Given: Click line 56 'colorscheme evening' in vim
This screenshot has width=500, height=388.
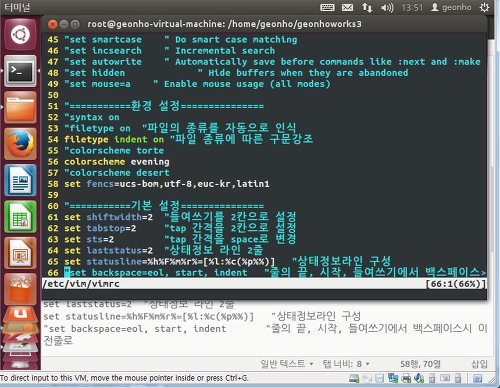Looking at the screenshot, I should coord(117,162).
